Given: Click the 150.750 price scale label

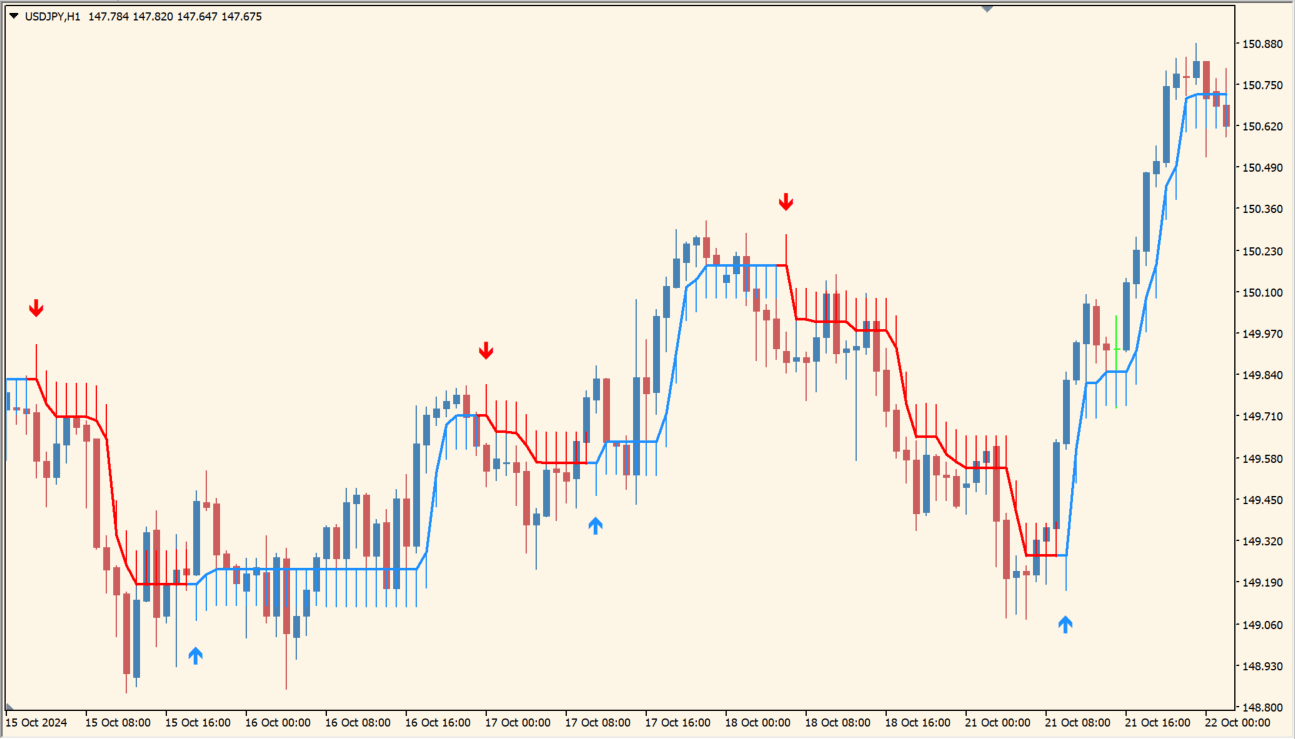Looking at the screenshot, I should tap(1262, 85).
